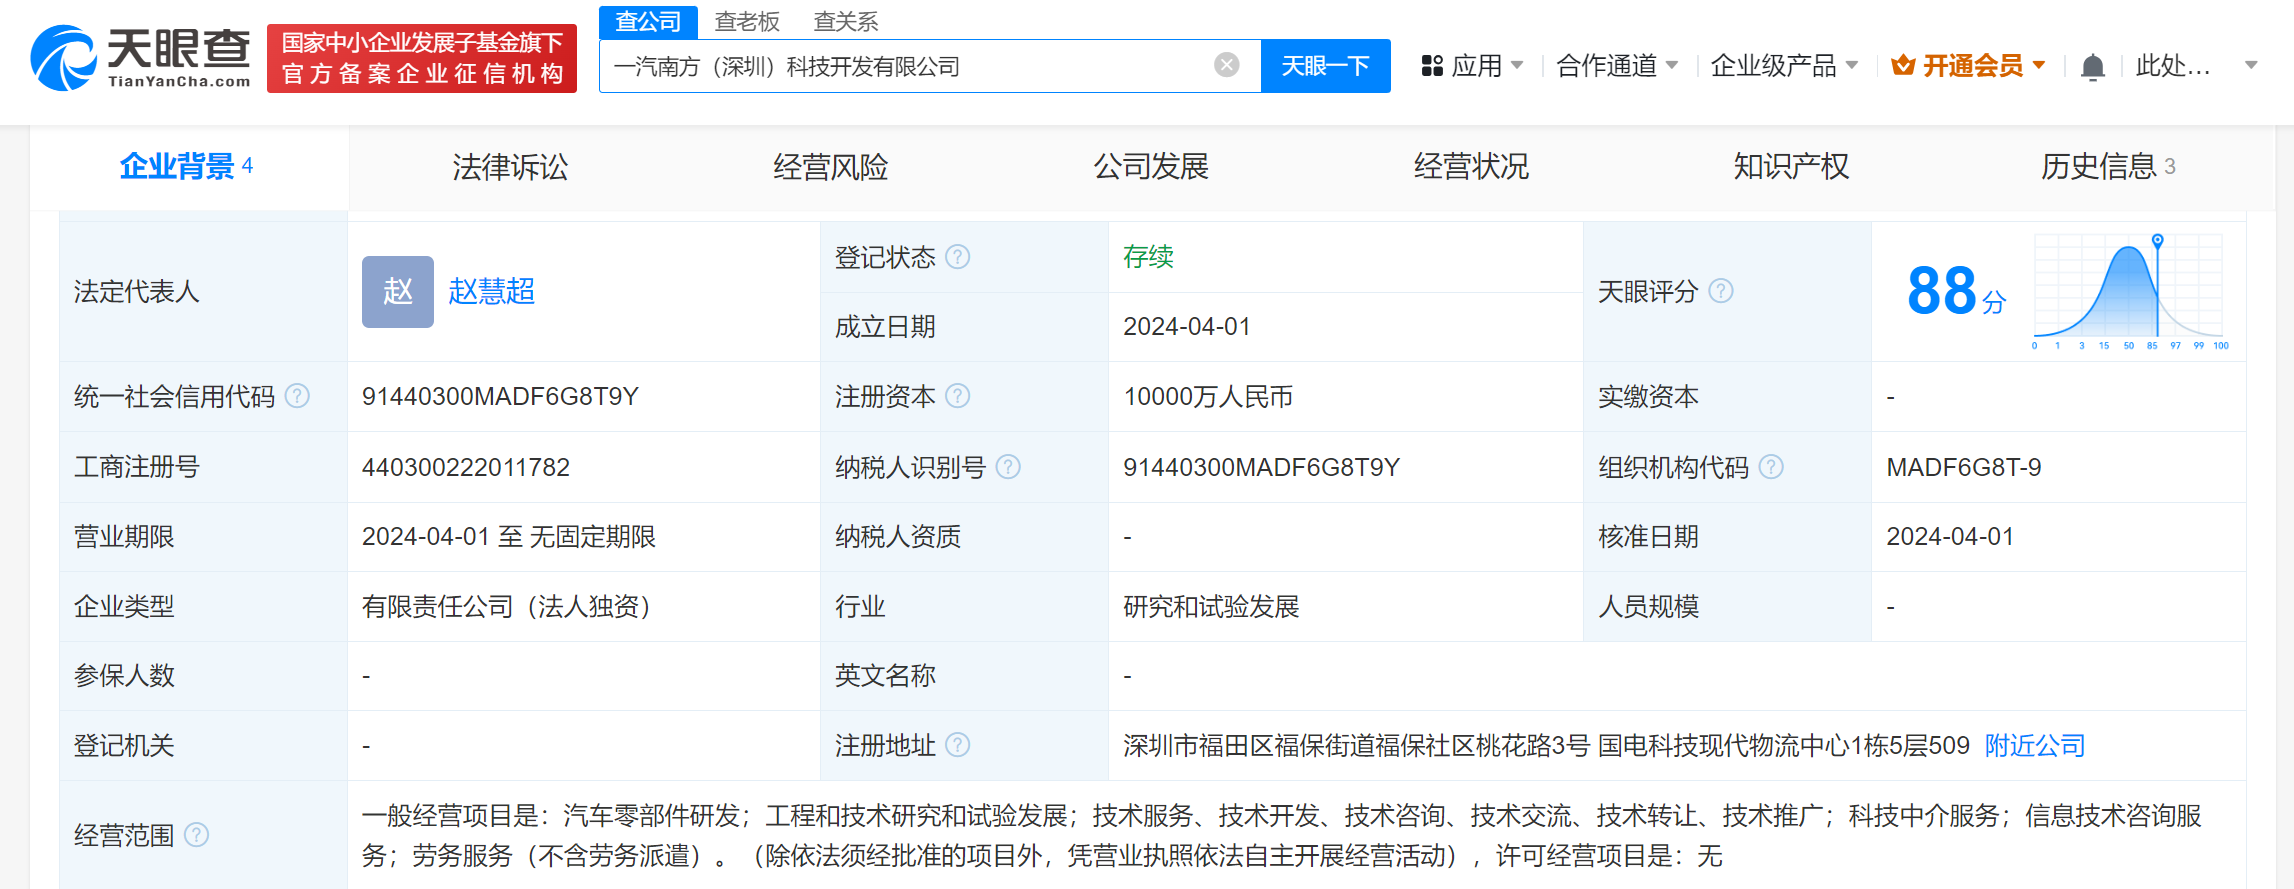This screenshot has height=889, width=2294.
Task: Open the notification bell
Action: pos(2092,67)
